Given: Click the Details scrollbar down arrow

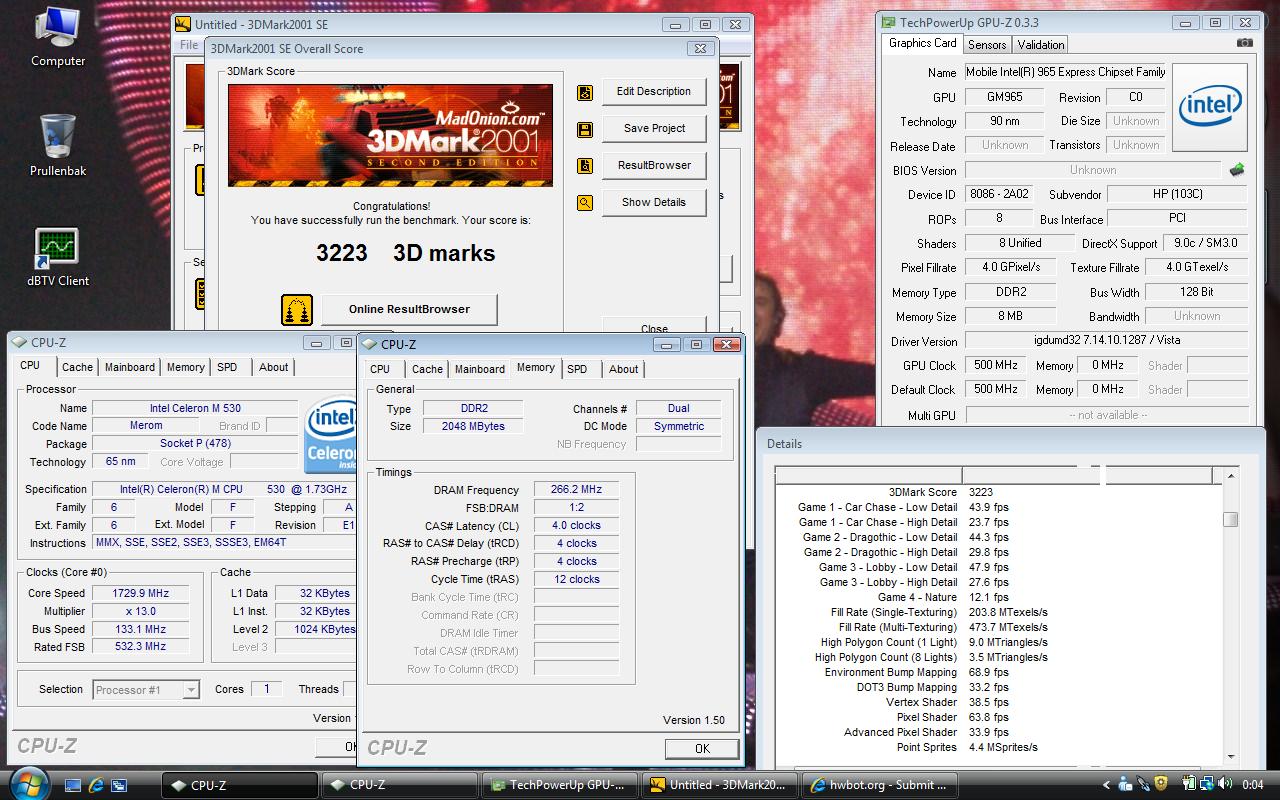Looking at the screenshot, I should (1231, 757).
